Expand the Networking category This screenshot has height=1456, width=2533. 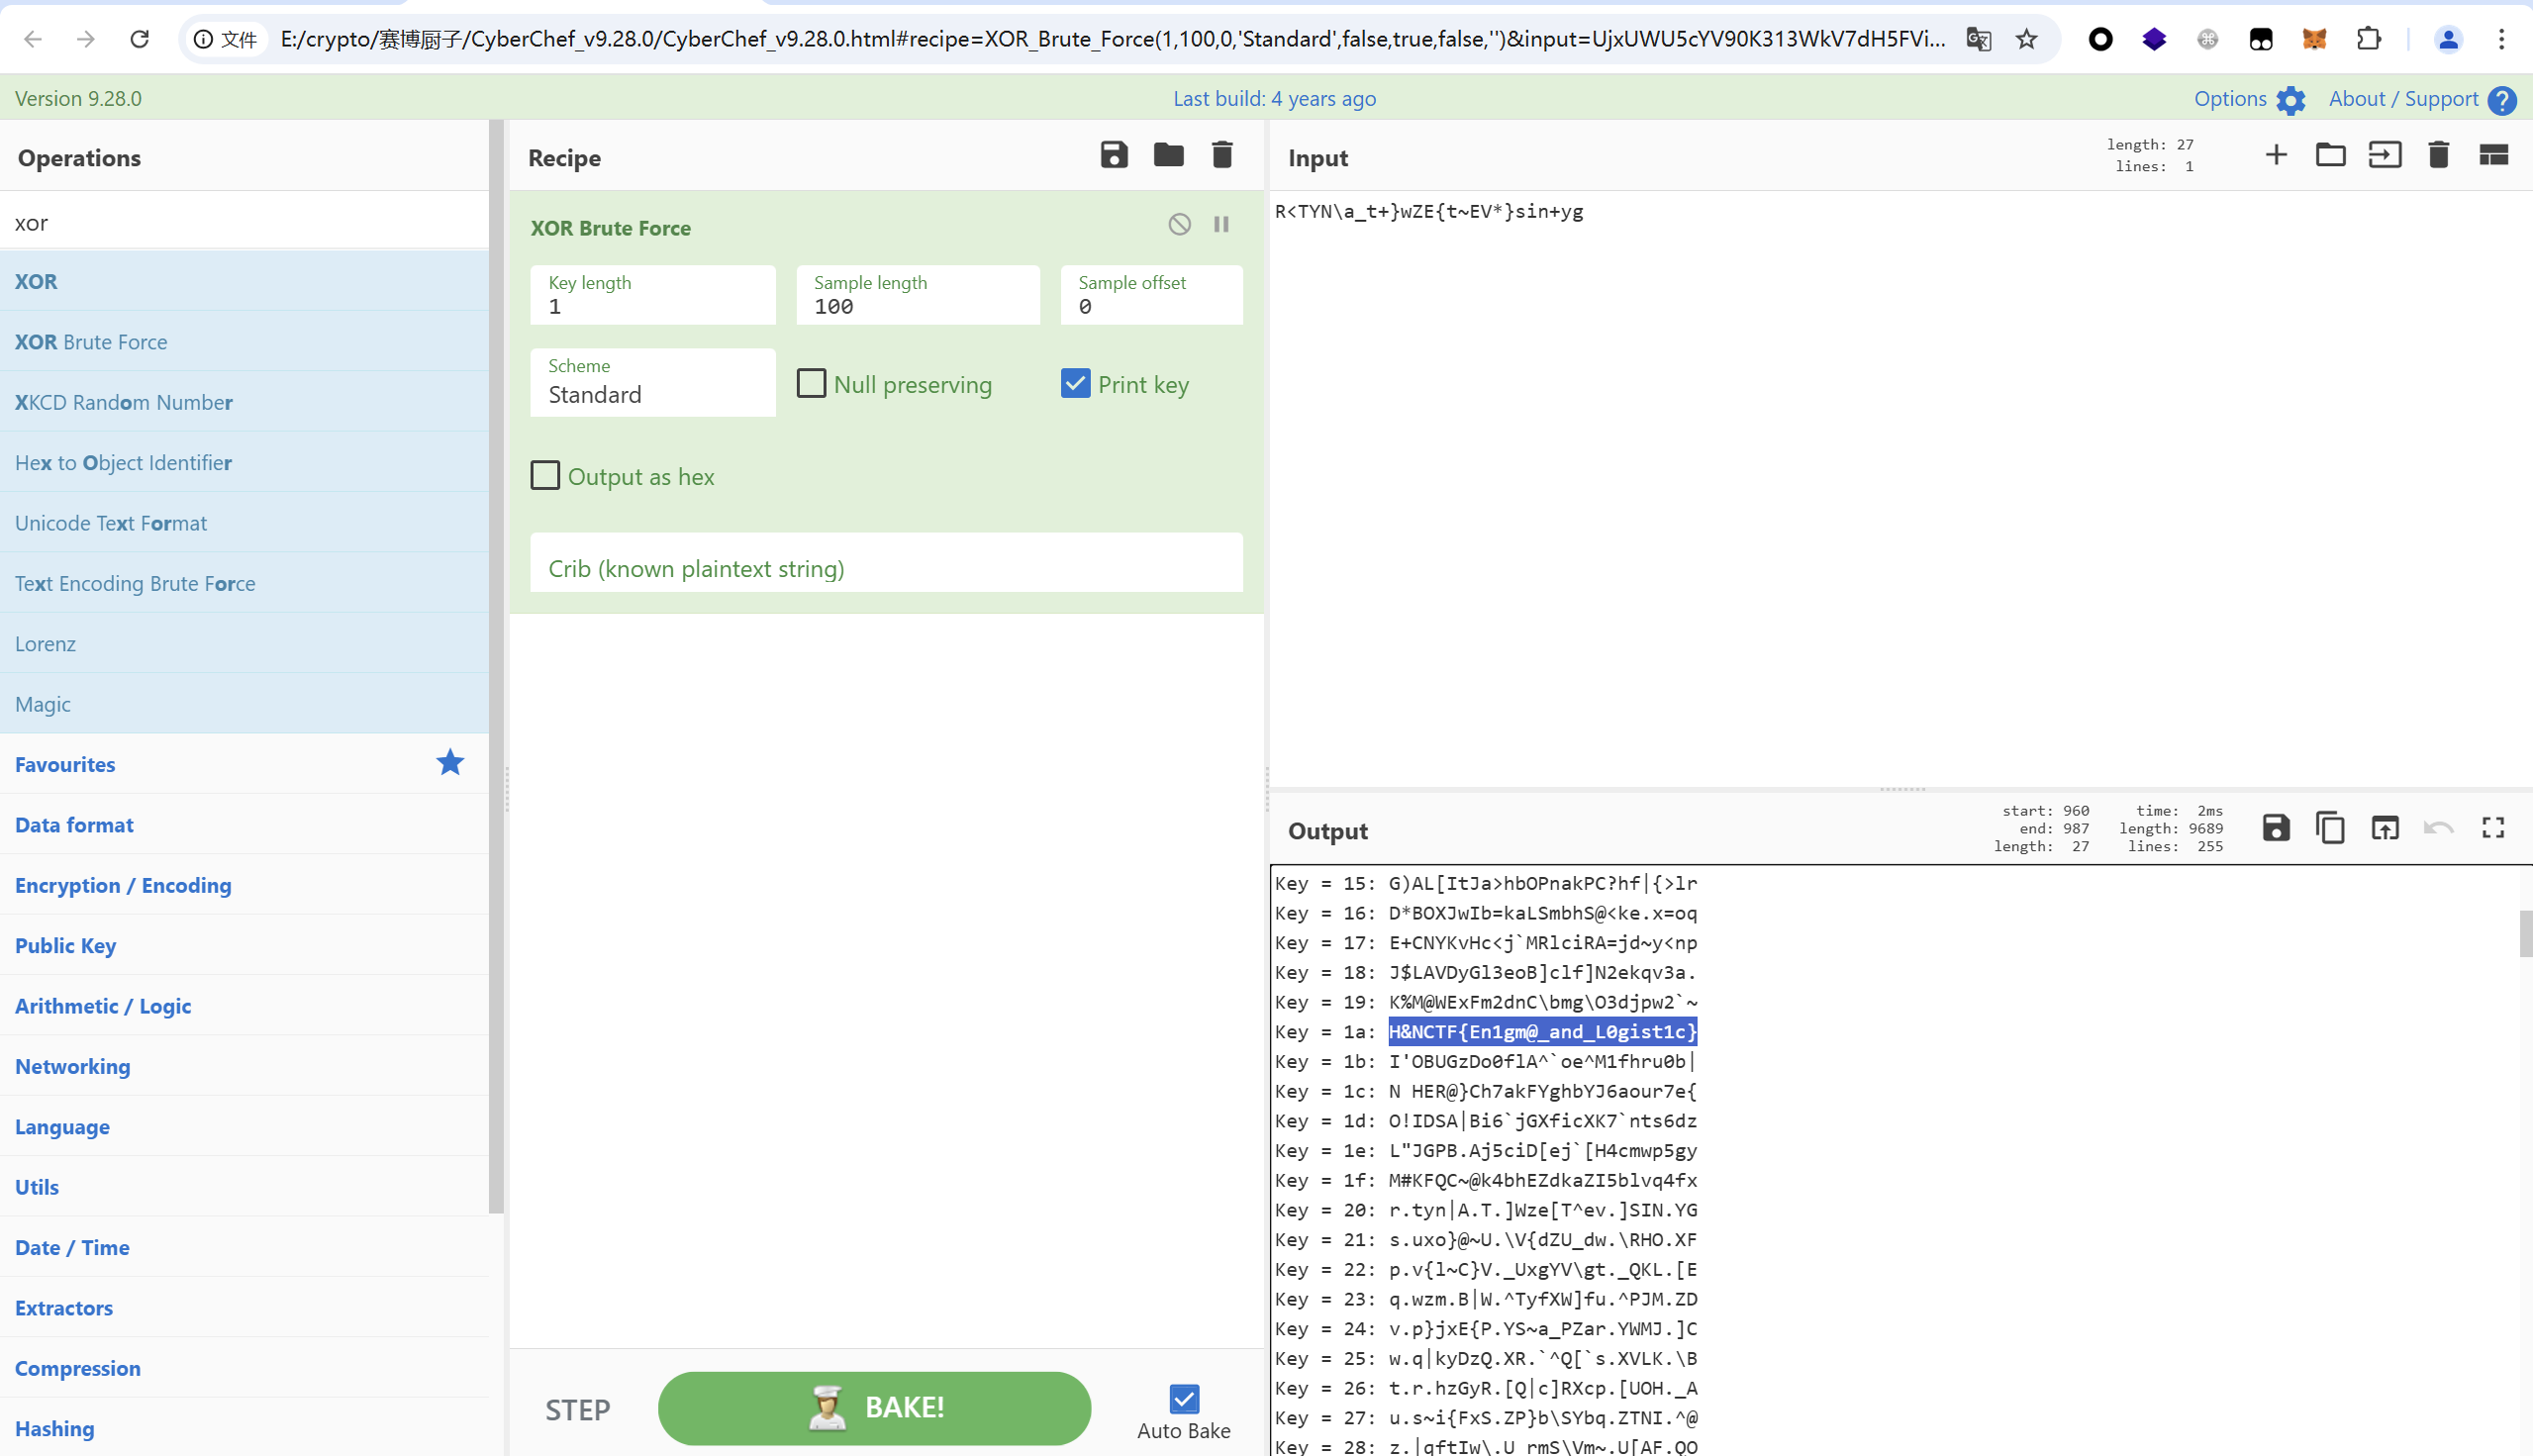[x=245, y=1066]
